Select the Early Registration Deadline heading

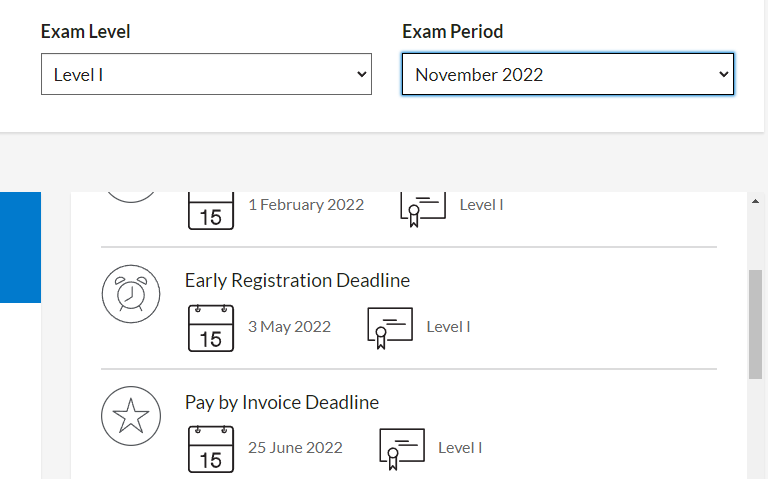297,280
